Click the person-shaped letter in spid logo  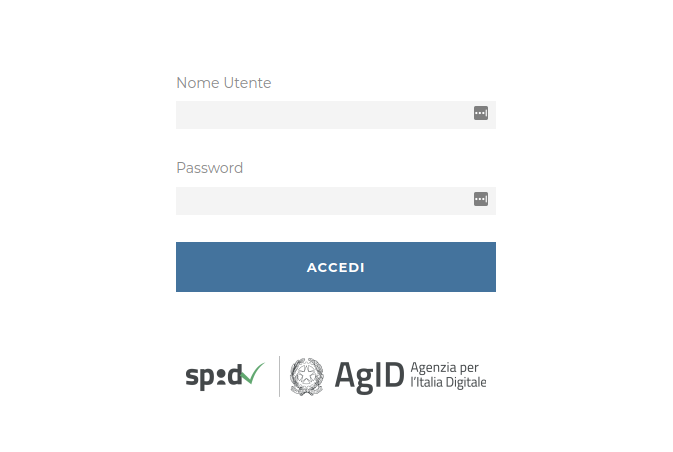pos(221,376)
